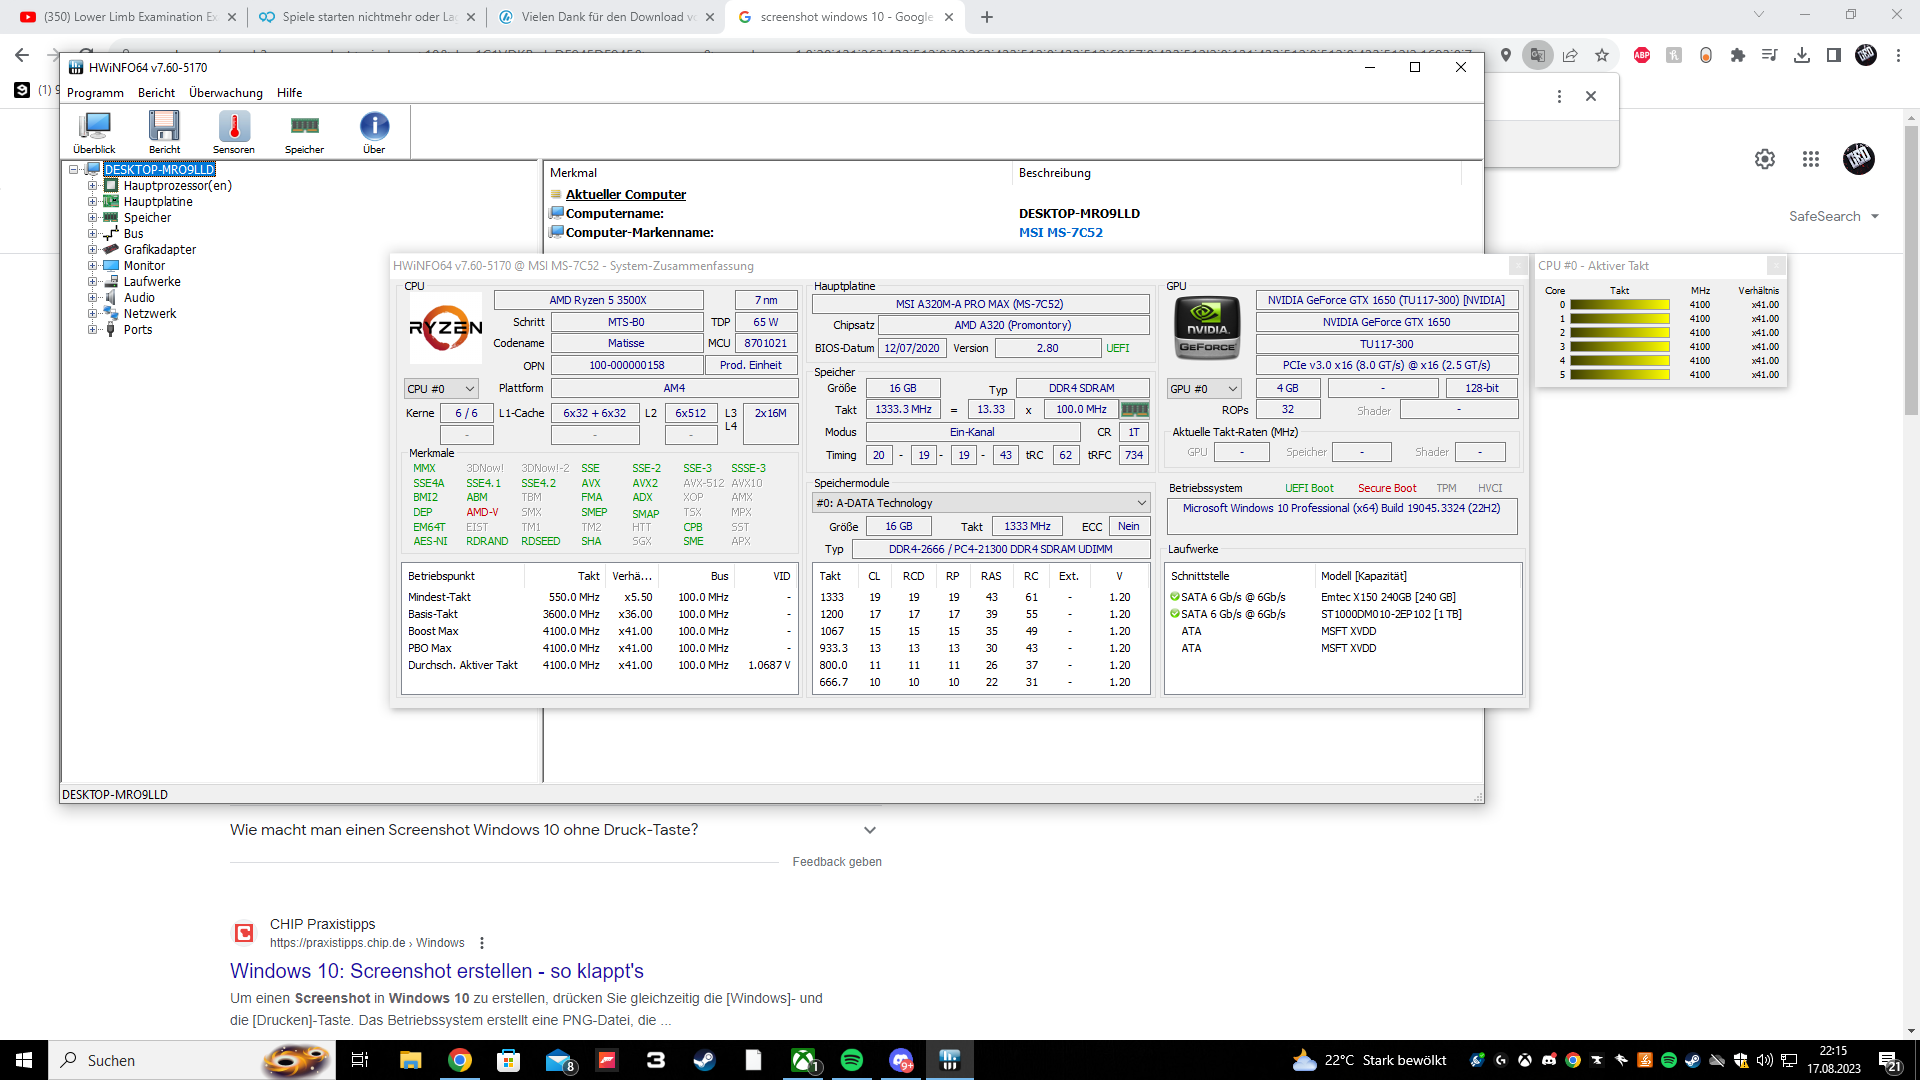The height and width of the screenshot is (1080, 1920).
Task: Expand the Hauptprozessor(en) tree node
Action: (x=92, y=186)
